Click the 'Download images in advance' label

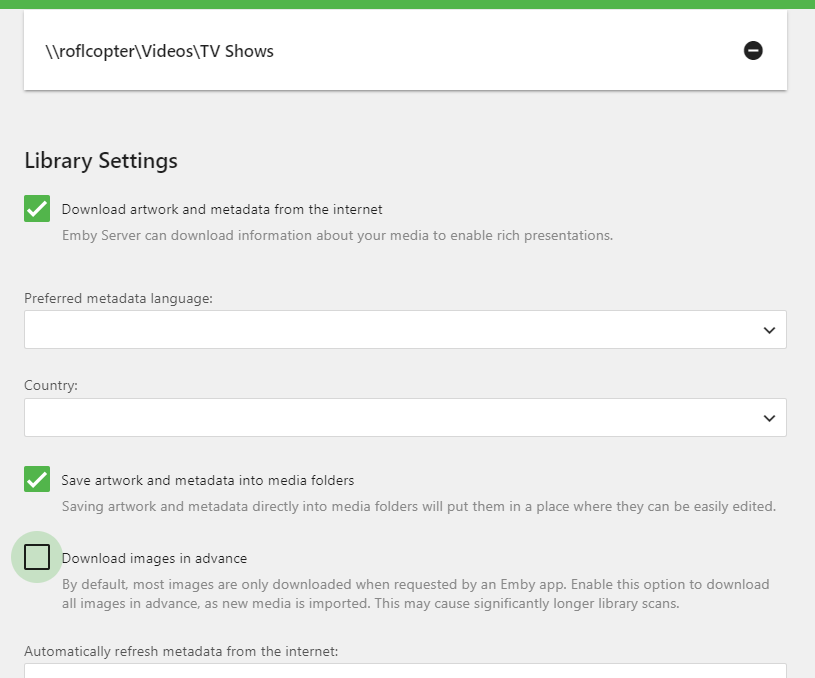[154, 558]
